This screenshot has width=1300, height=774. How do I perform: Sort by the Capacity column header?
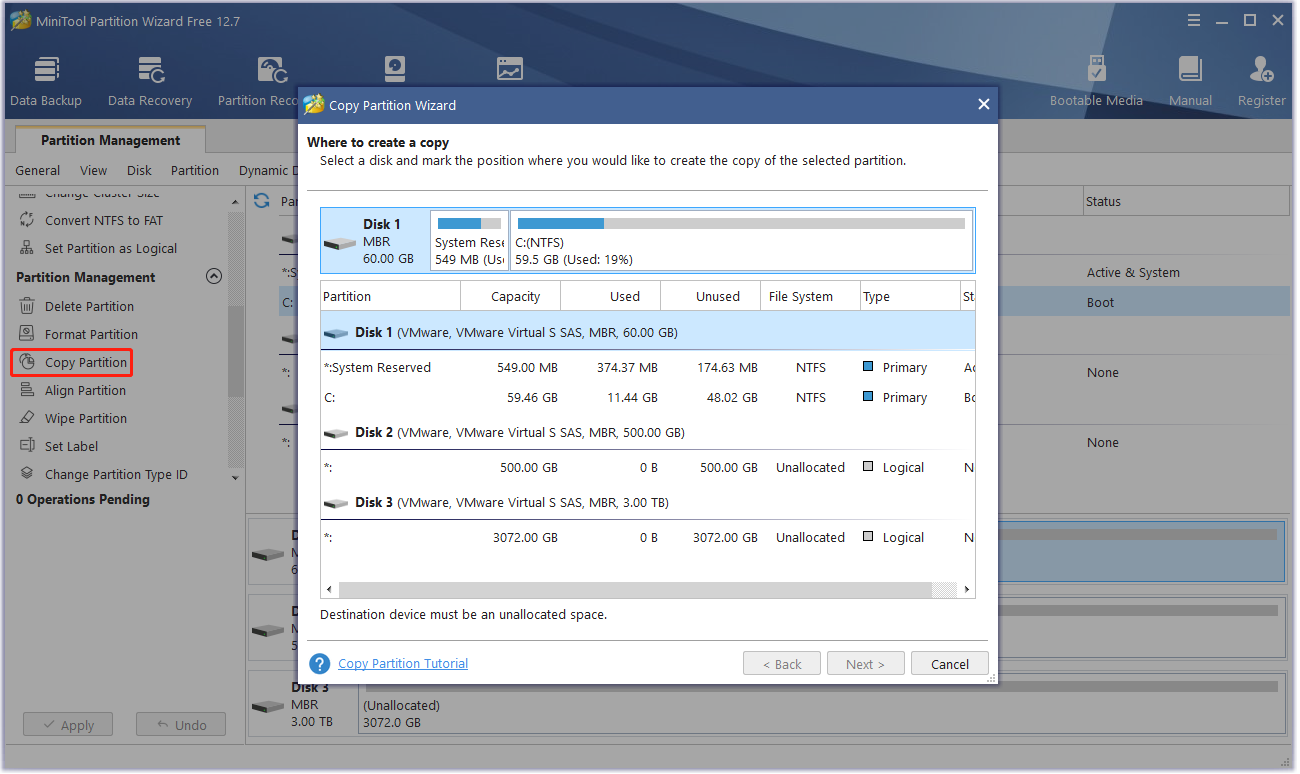[511, 296]
